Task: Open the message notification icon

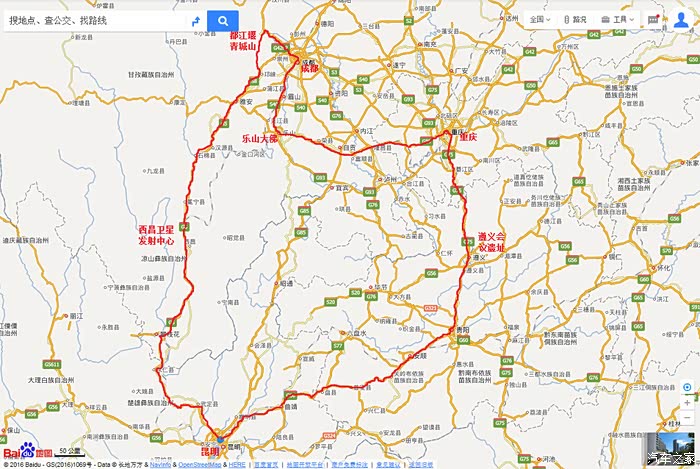Action: point(653,20)
